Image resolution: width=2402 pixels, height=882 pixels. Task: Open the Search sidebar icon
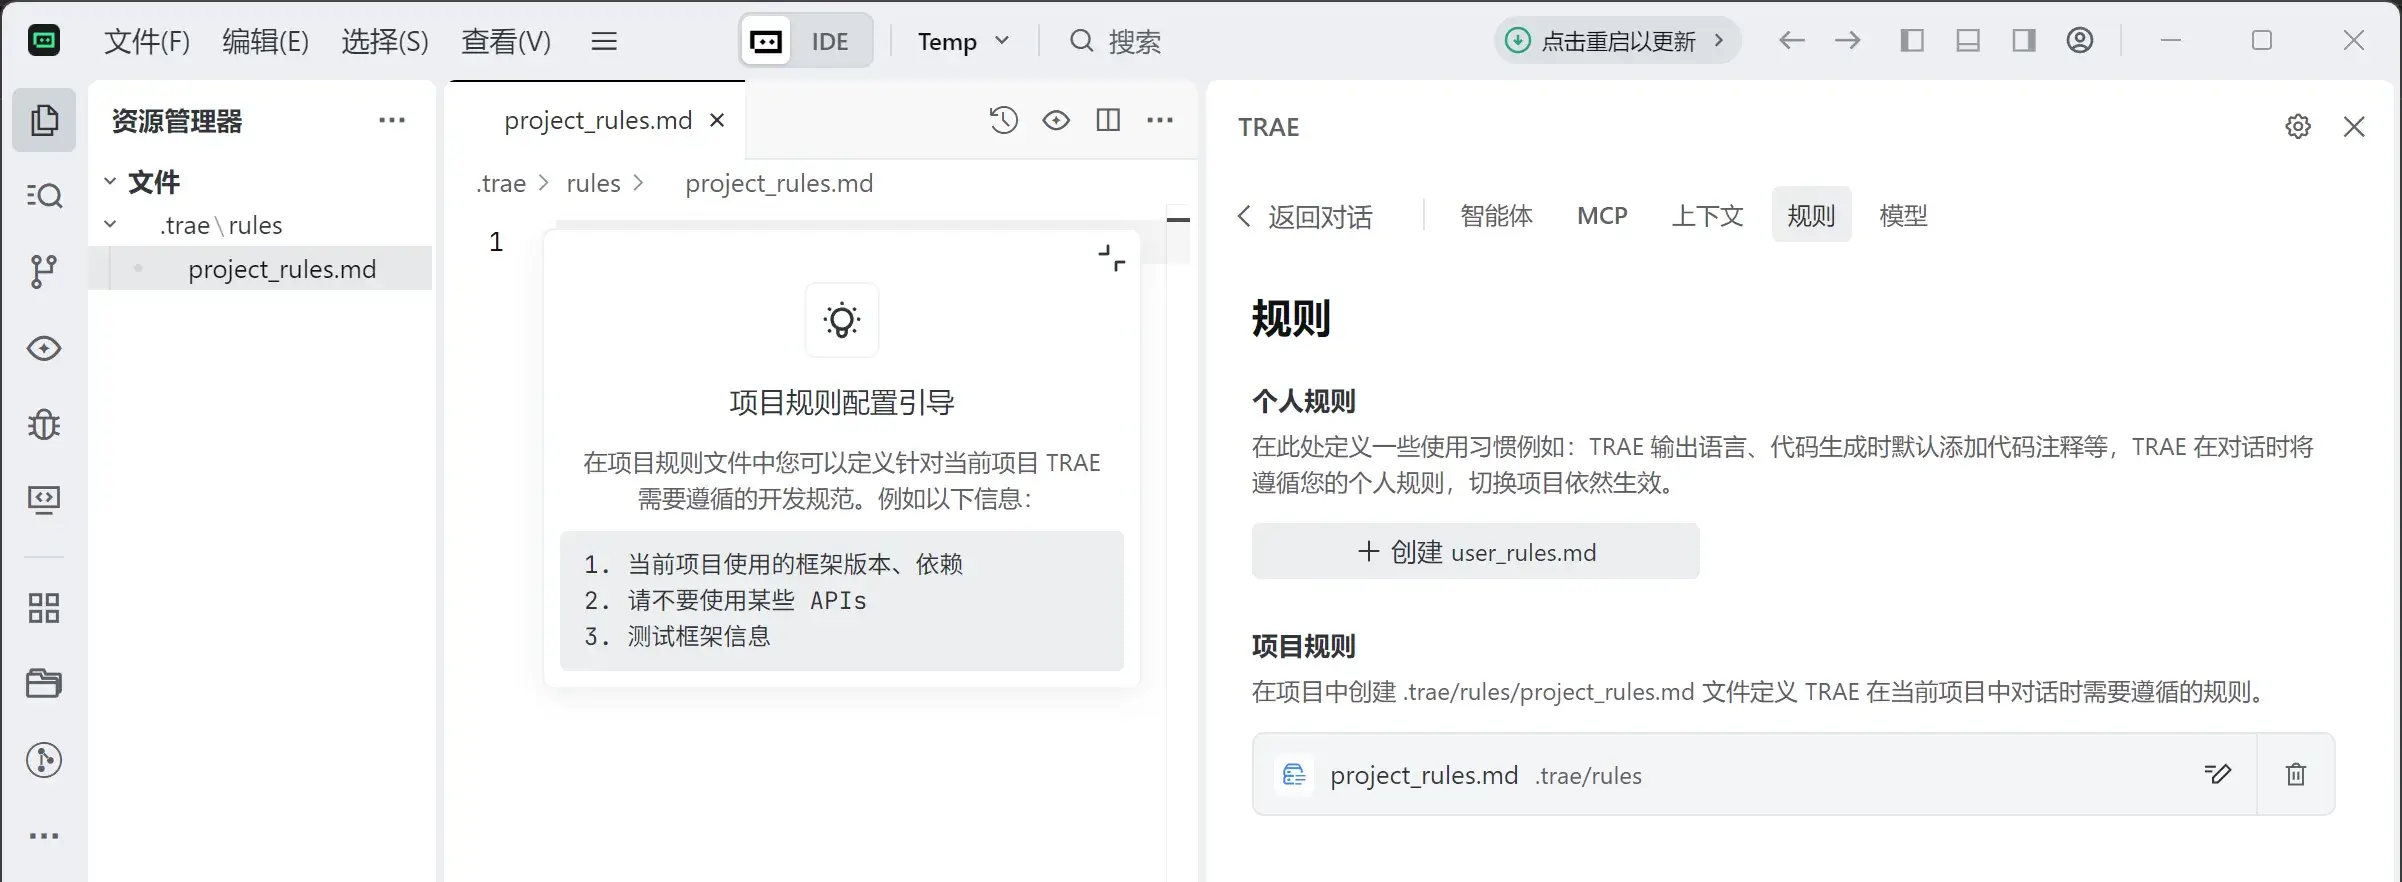[x=44, y=195]
